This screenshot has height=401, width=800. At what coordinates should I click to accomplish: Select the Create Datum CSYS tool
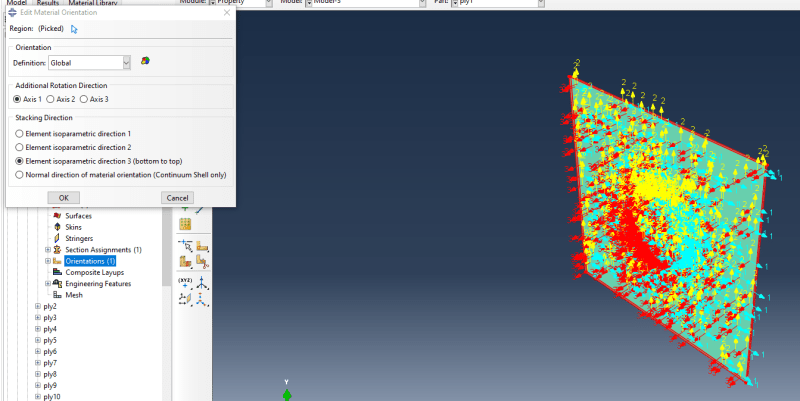[x=203, y=299]
